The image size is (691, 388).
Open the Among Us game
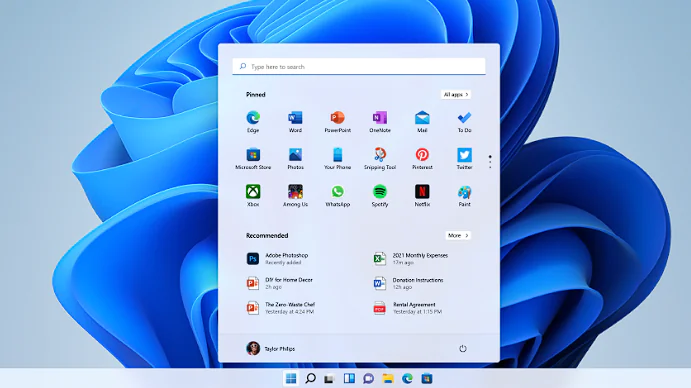point(295,196)
